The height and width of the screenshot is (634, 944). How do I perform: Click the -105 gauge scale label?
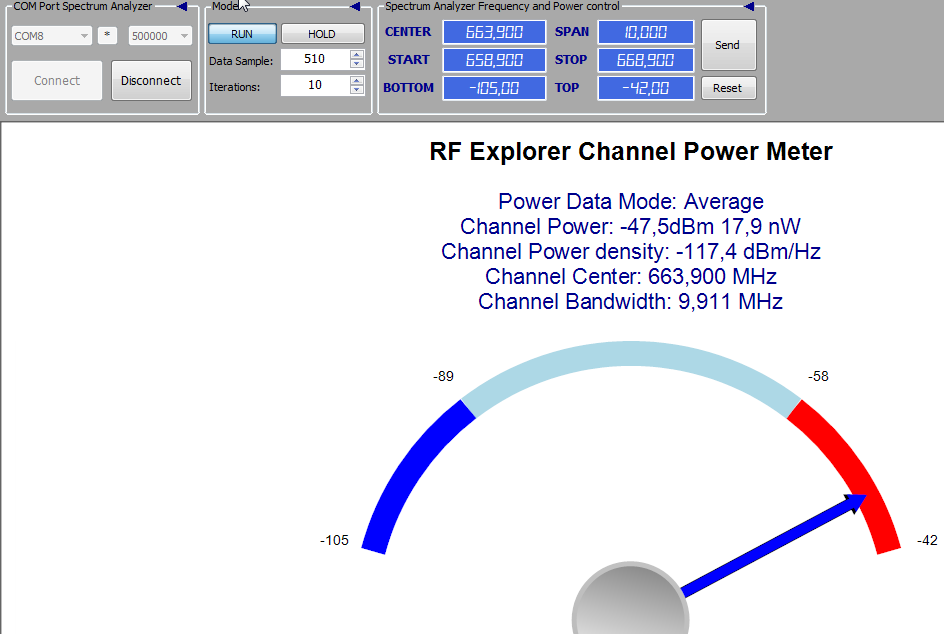tap(334, 540)
